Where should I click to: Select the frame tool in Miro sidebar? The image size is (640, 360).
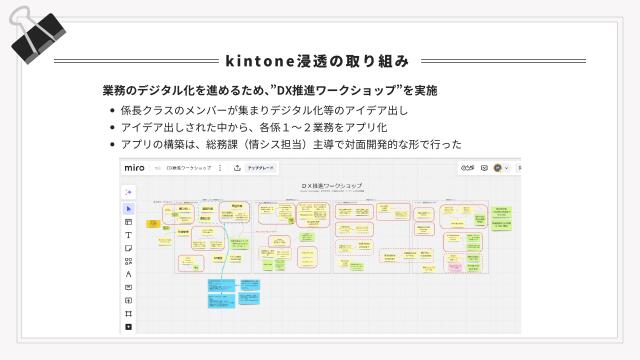click(x=129, y=313)
